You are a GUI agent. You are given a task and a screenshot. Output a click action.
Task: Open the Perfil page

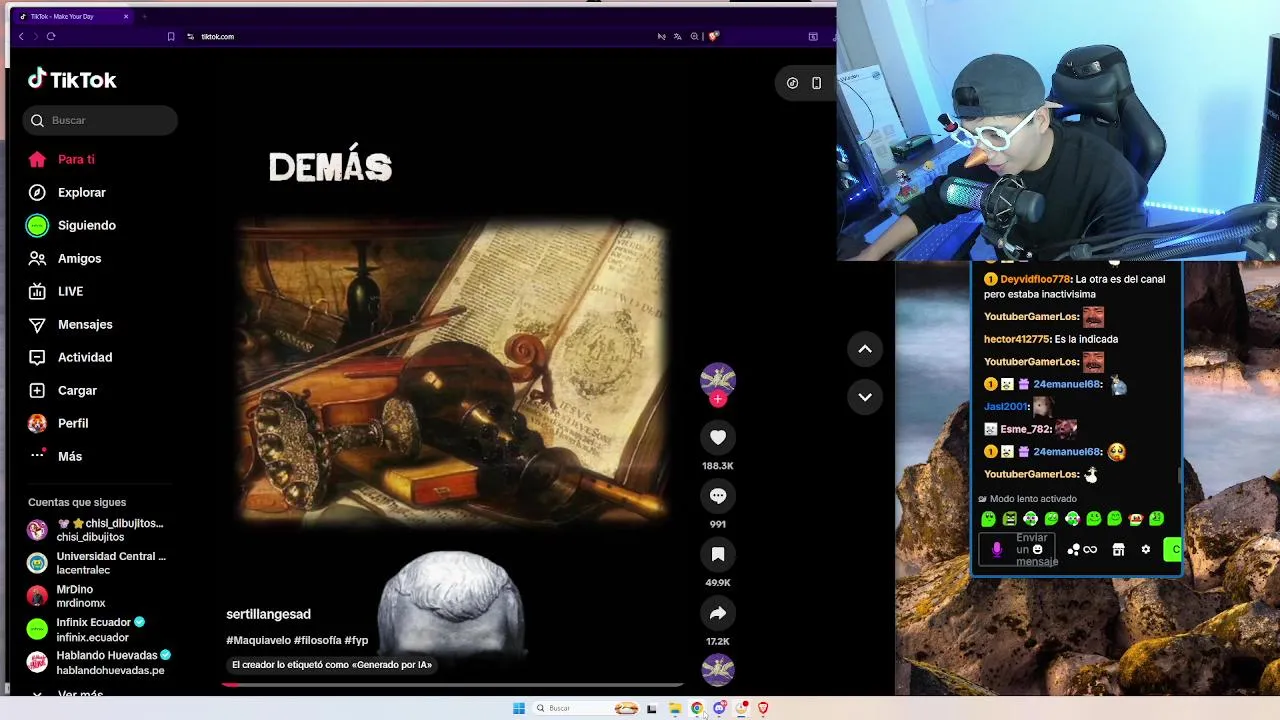tap(59, 423)
